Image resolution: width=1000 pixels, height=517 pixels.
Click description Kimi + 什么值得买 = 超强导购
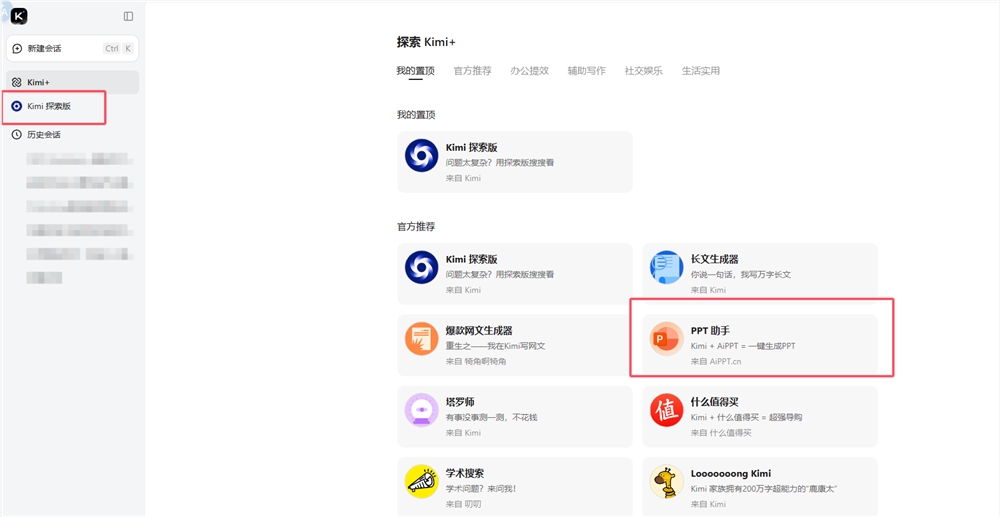pyautogui.click(x=746, y=418)
